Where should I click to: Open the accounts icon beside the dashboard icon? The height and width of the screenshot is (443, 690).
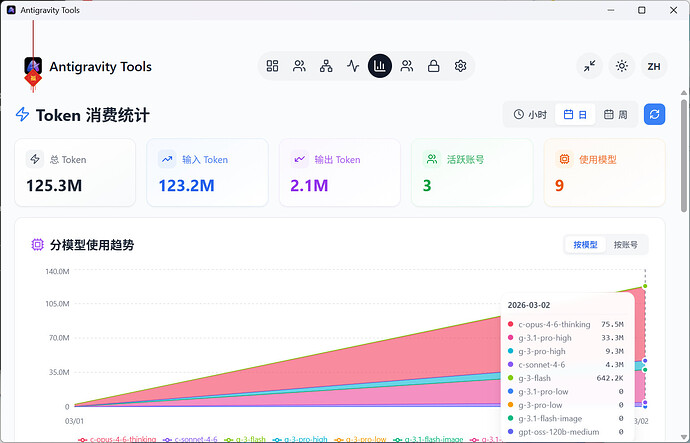(299, 66)
